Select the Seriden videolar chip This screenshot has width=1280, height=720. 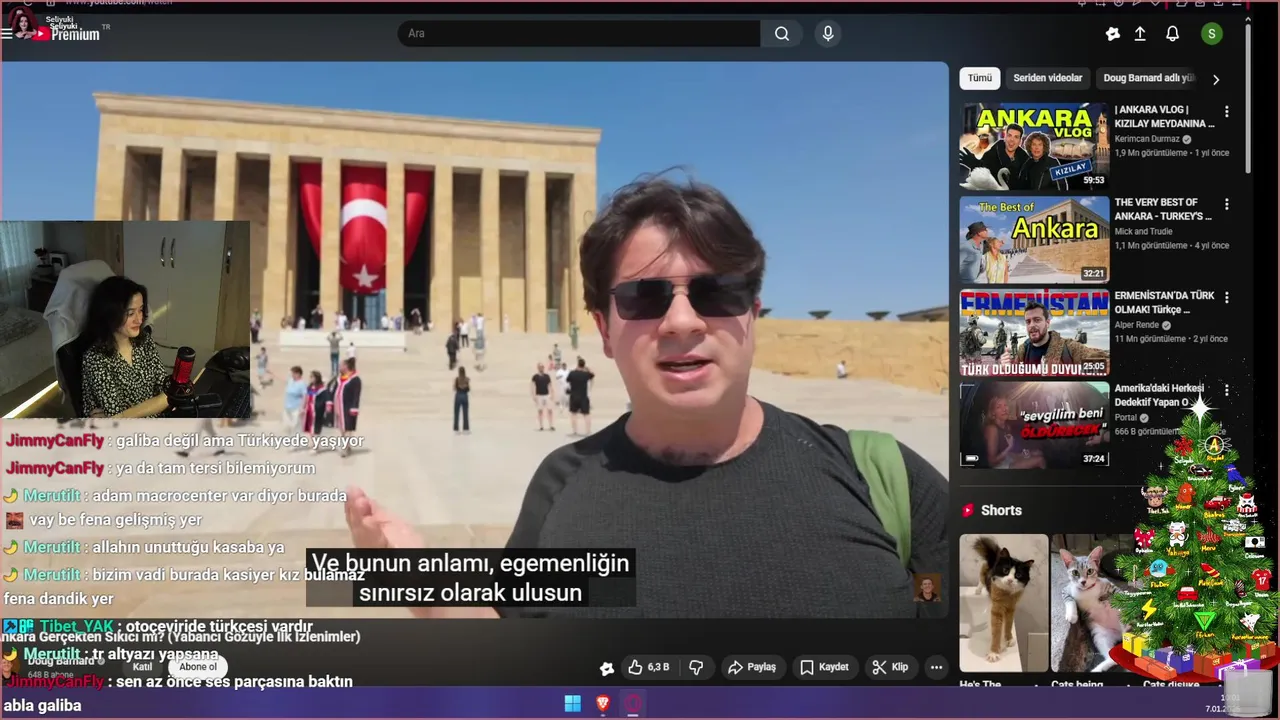point(1047,78)
